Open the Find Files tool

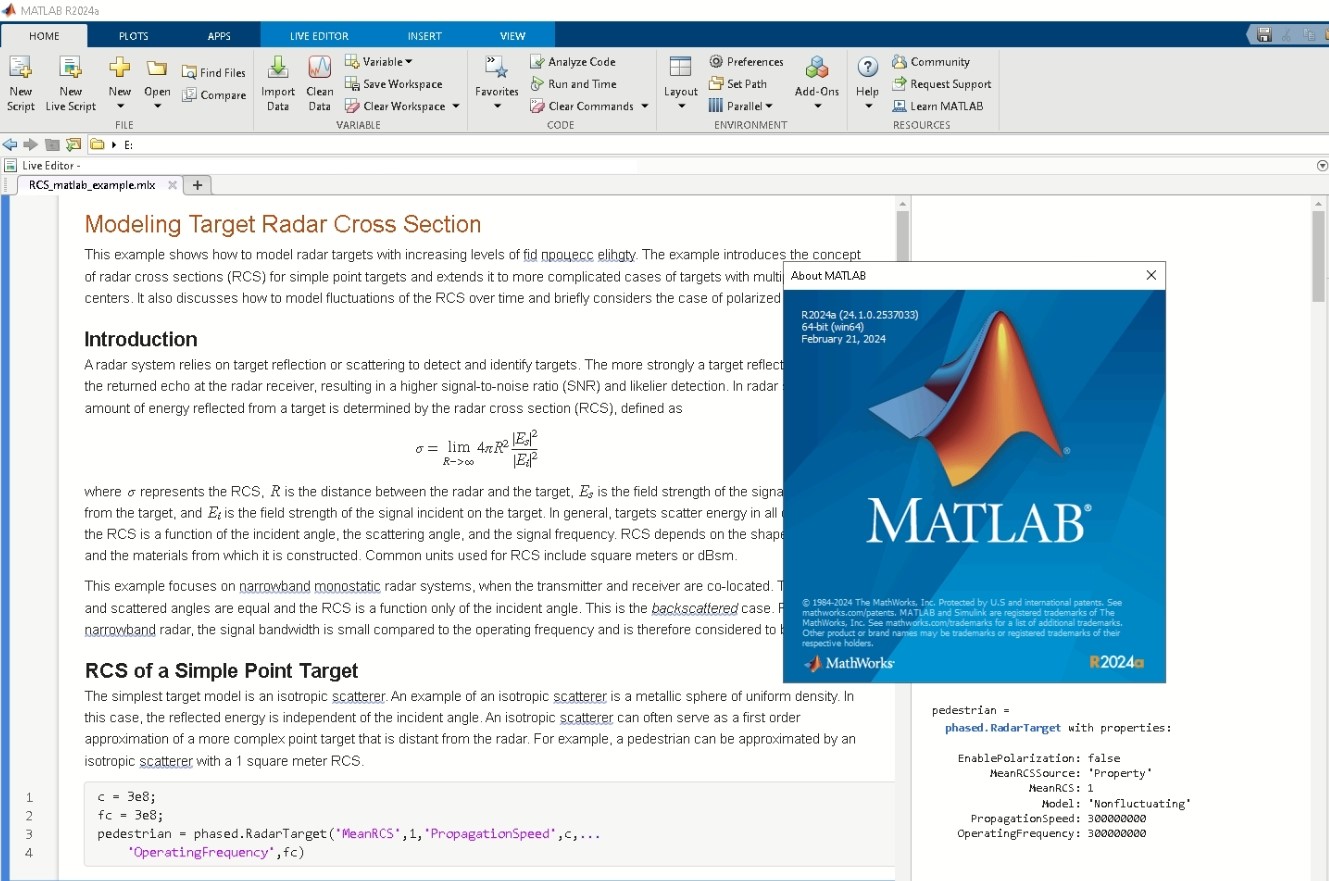pos(214,73)
